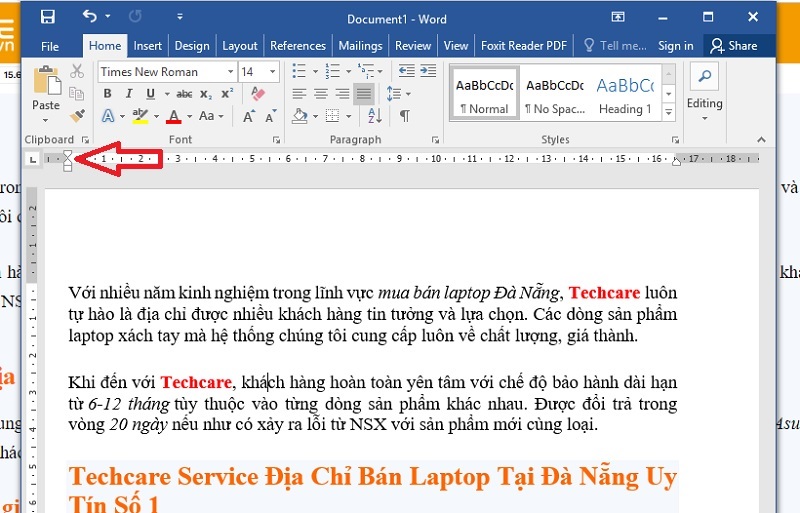The width and height of the screenshot is (800, 513).
Task: Decrease paragraph indent
Action: [406, 71]
